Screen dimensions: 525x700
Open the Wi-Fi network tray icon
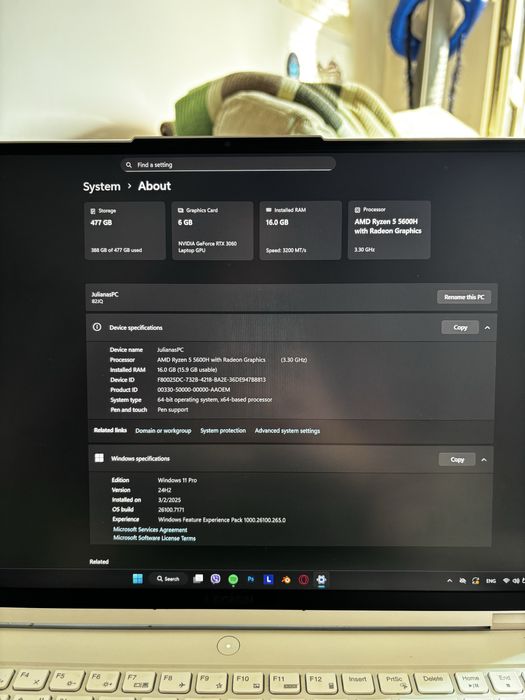tap(506, 581)
